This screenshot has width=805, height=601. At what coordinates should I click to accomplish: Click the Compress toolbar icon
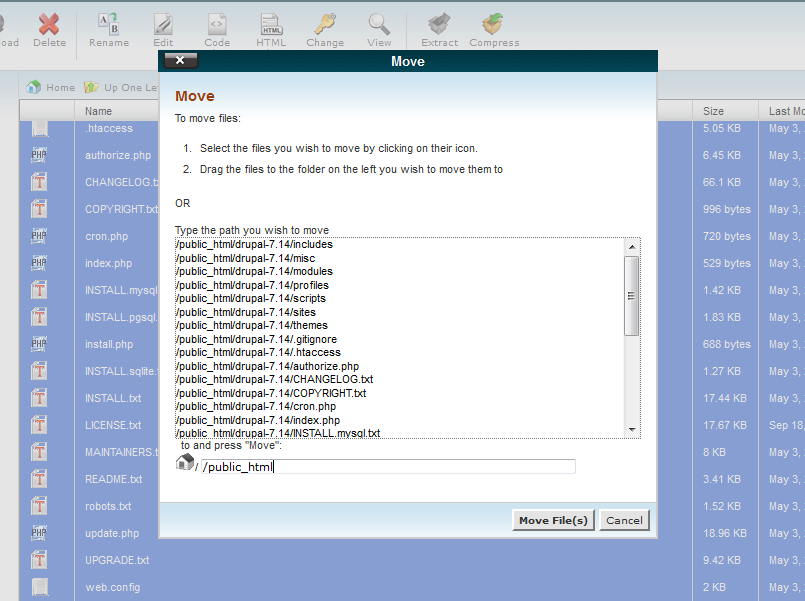(492, 25)
